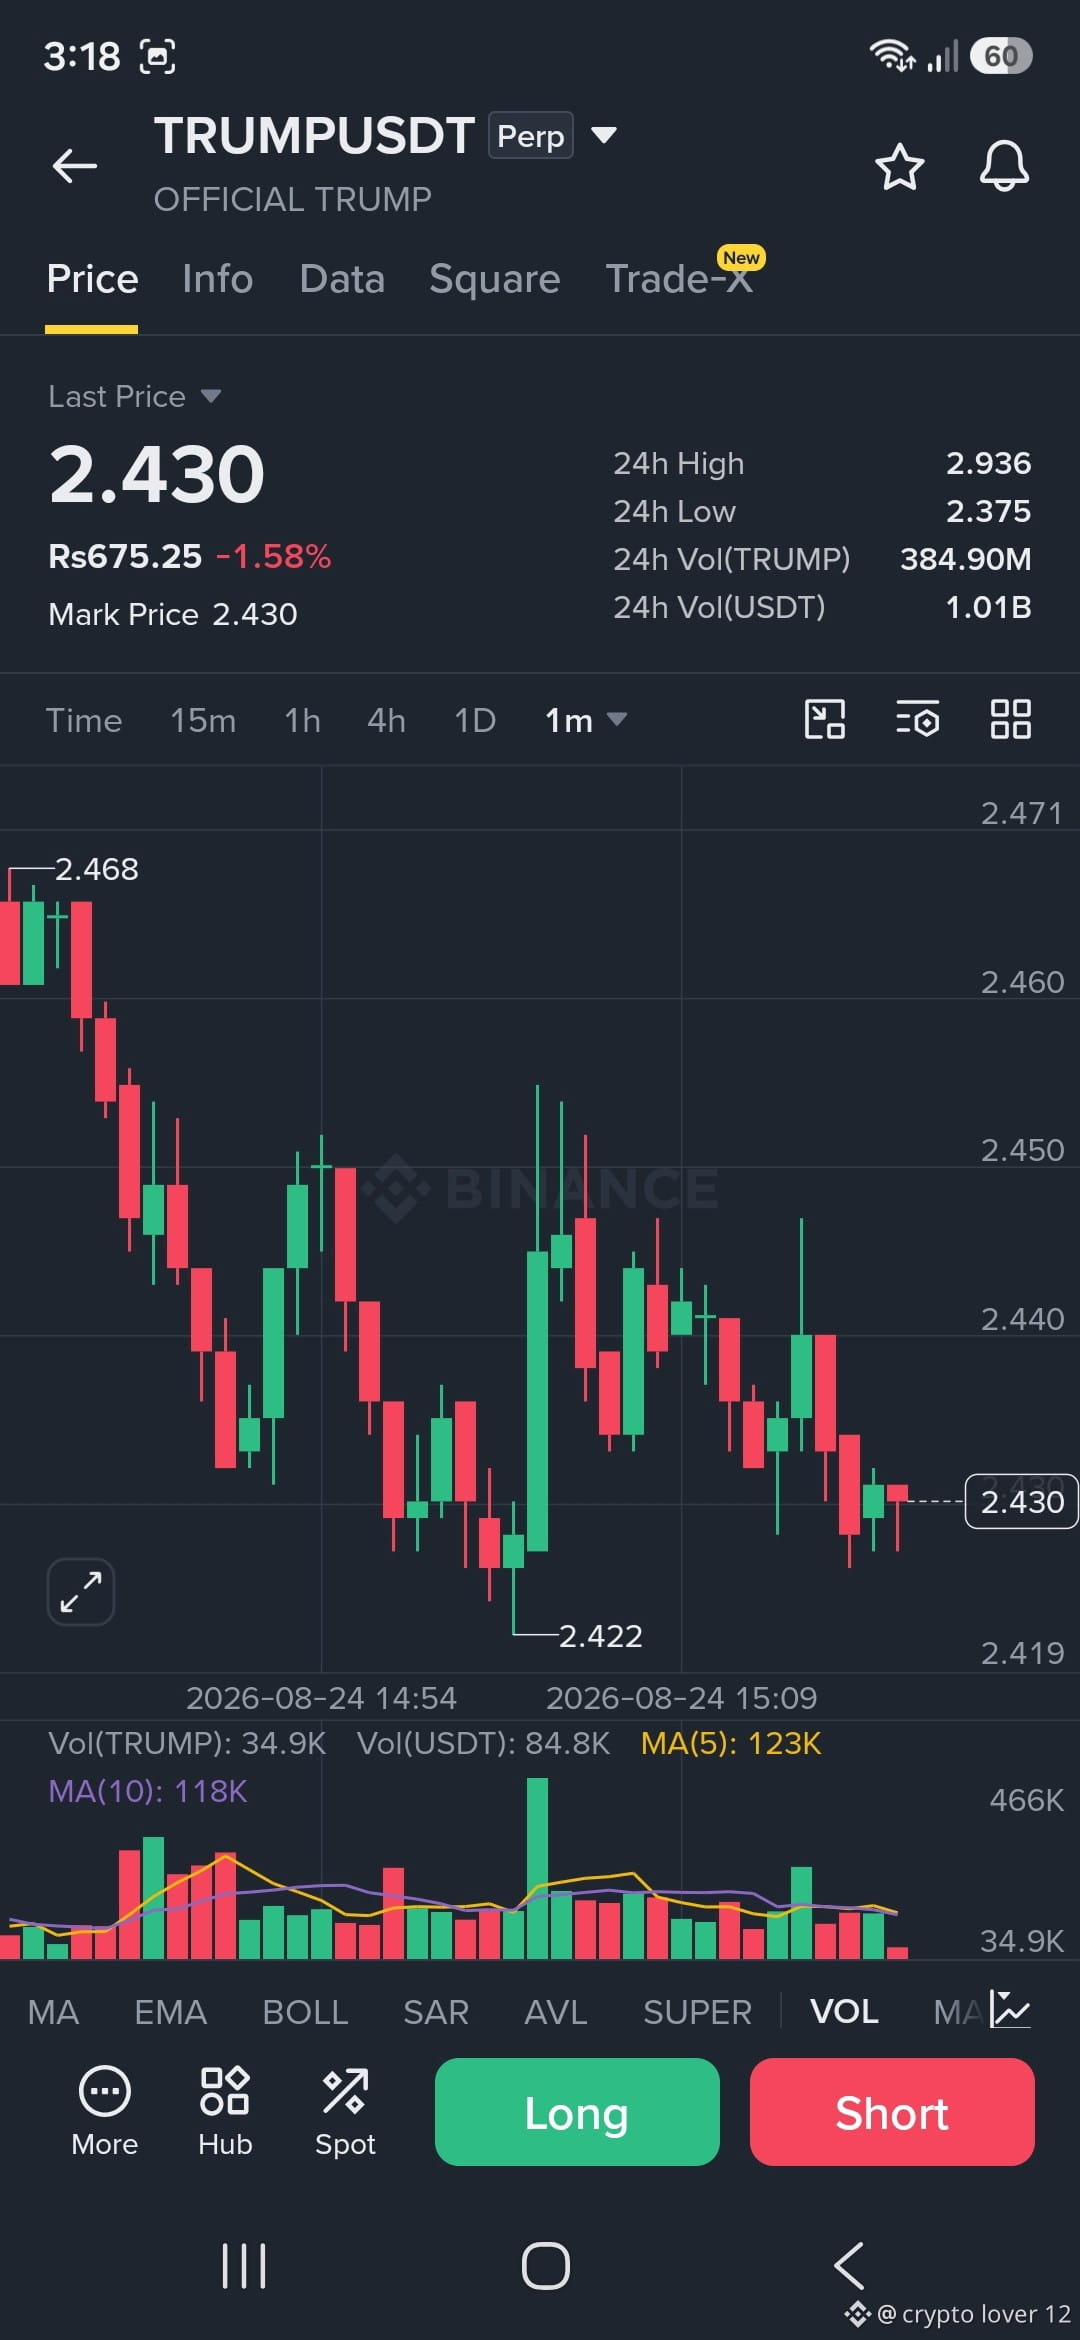Toggle the SUPER indicator
The width and height of the screenshot is (1080, 2340).
click(x=697, y=2011)
